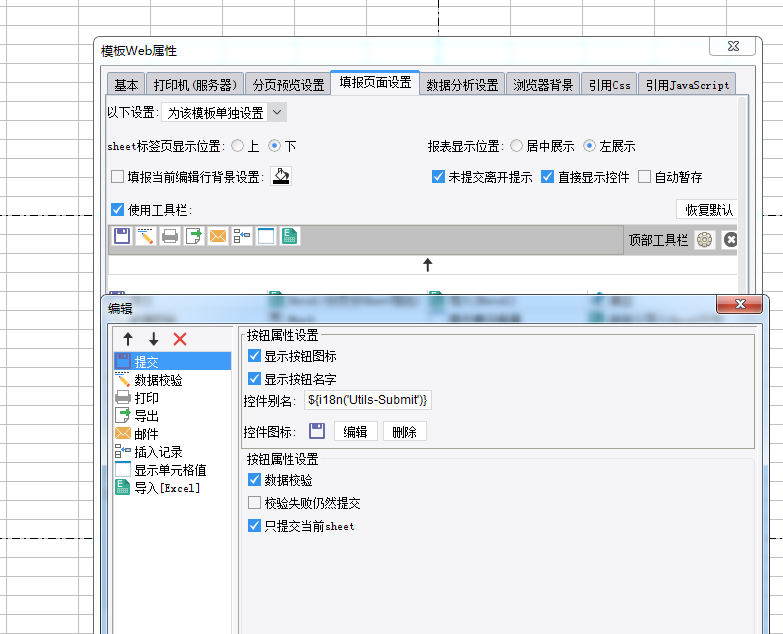Click 删除 button for widget icon
Image resolution: width=783 pixels, height=634 pixels.
click(x=404, y=431)
